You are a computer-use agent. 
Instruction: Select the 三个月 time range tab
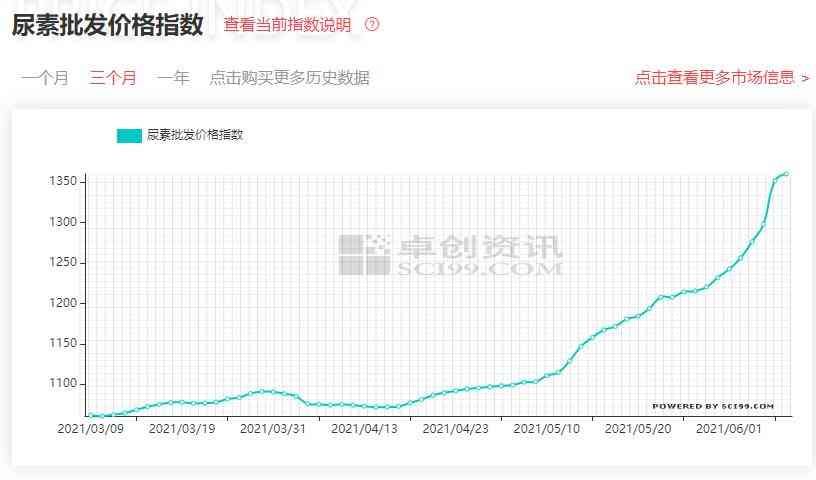[113, 78]
